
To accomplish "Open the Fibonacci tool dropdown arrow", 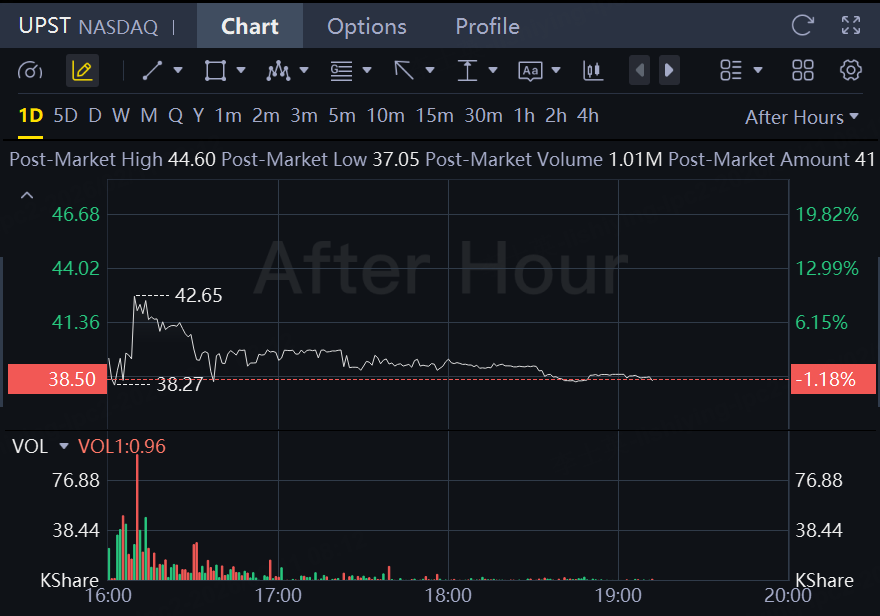I will click(367, 70).
